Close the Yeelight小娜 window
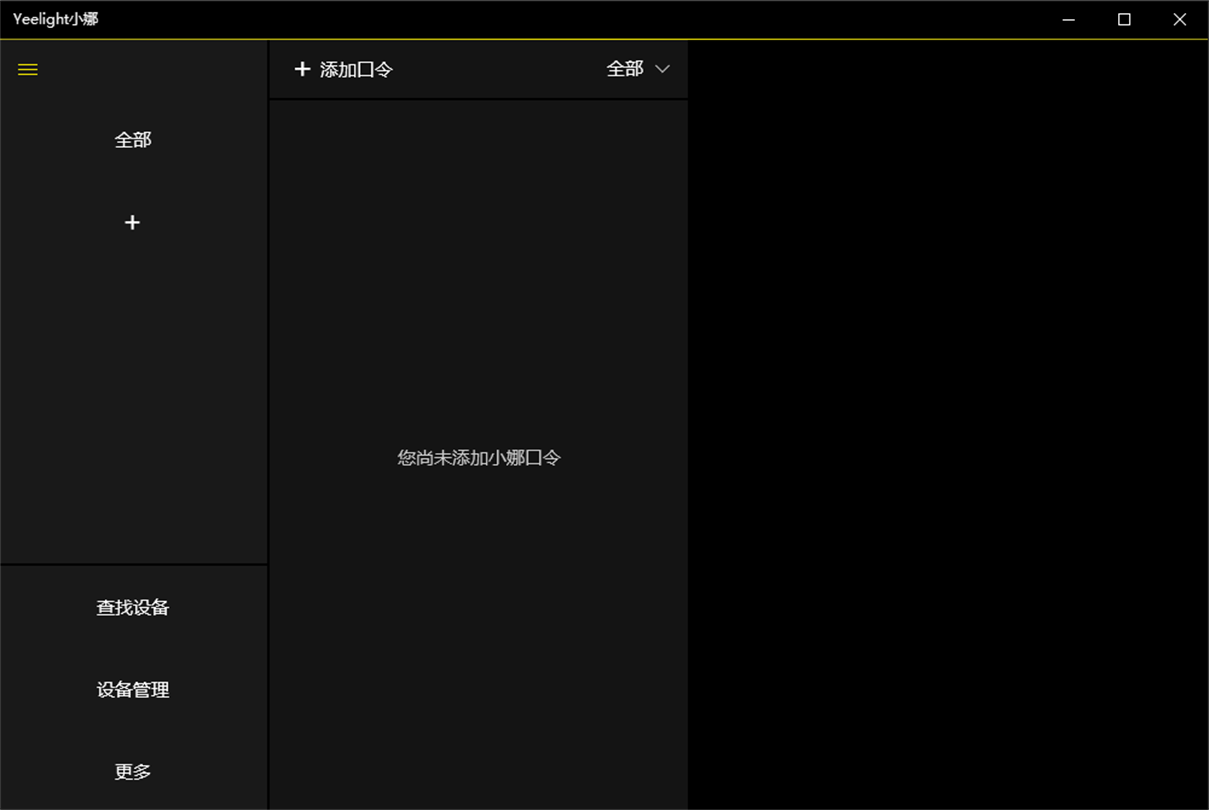The width and height of the screenshot is (1209, 810). point(1180,20)
